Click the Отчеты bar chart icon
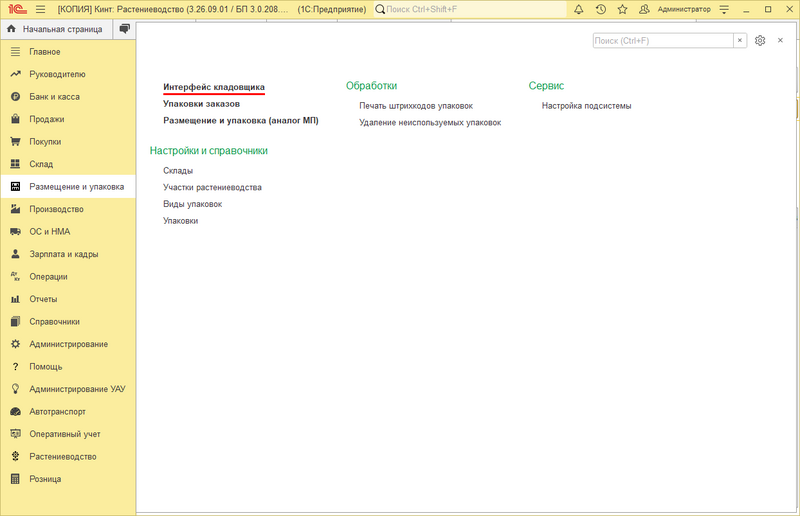Image resolution: width=800 pixels, height=516 pixels. [15, 299]
